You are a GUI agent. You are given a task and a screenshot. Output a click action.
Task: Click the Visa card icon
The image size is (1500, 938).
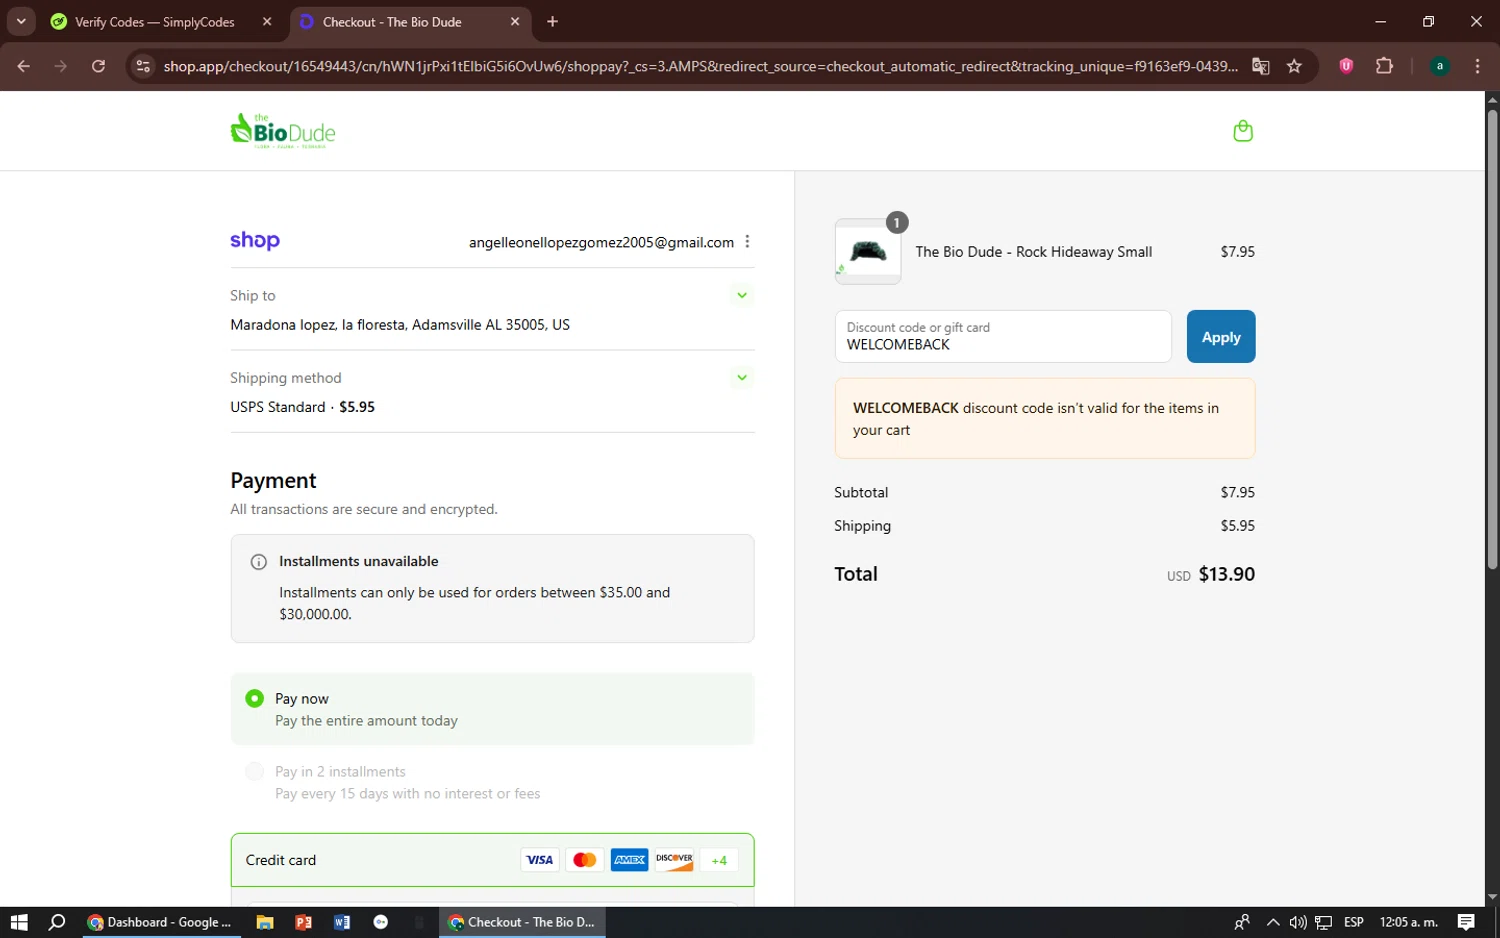pyautogui.click(x=540, y=860)
